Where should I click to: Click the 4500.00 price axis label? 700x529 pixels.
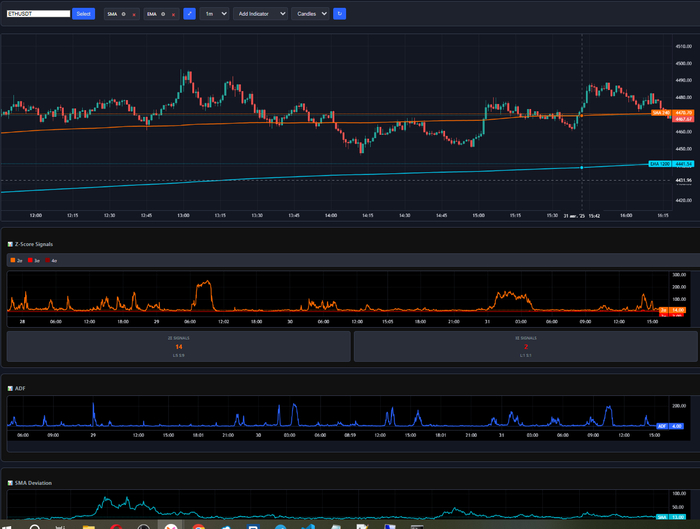[683, 63]
